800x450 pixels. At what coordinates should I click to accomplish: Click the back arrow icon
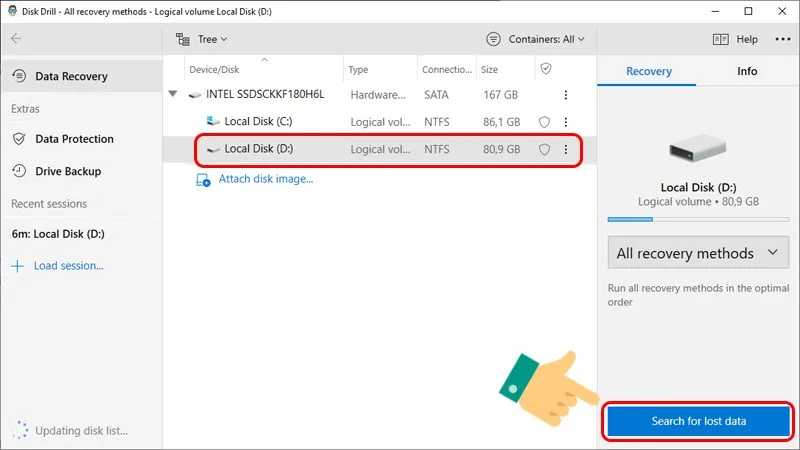click(x=17, y=39)
